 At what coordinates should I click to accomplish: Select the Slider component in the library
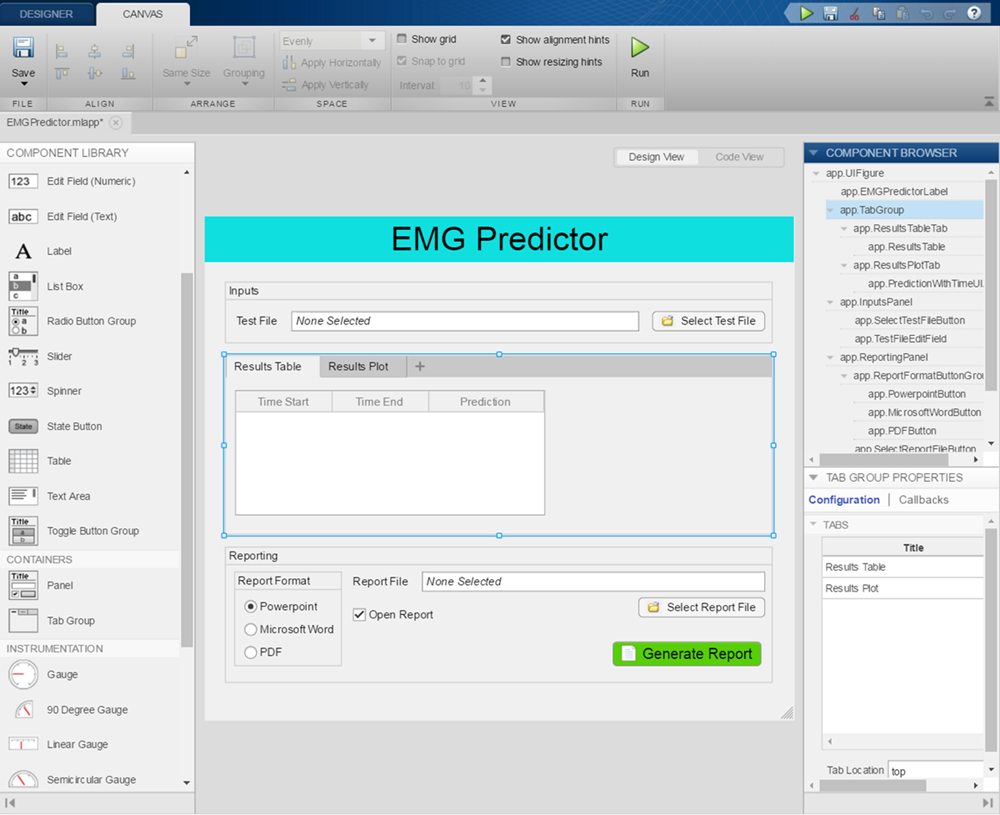click(x=23, y=356)
